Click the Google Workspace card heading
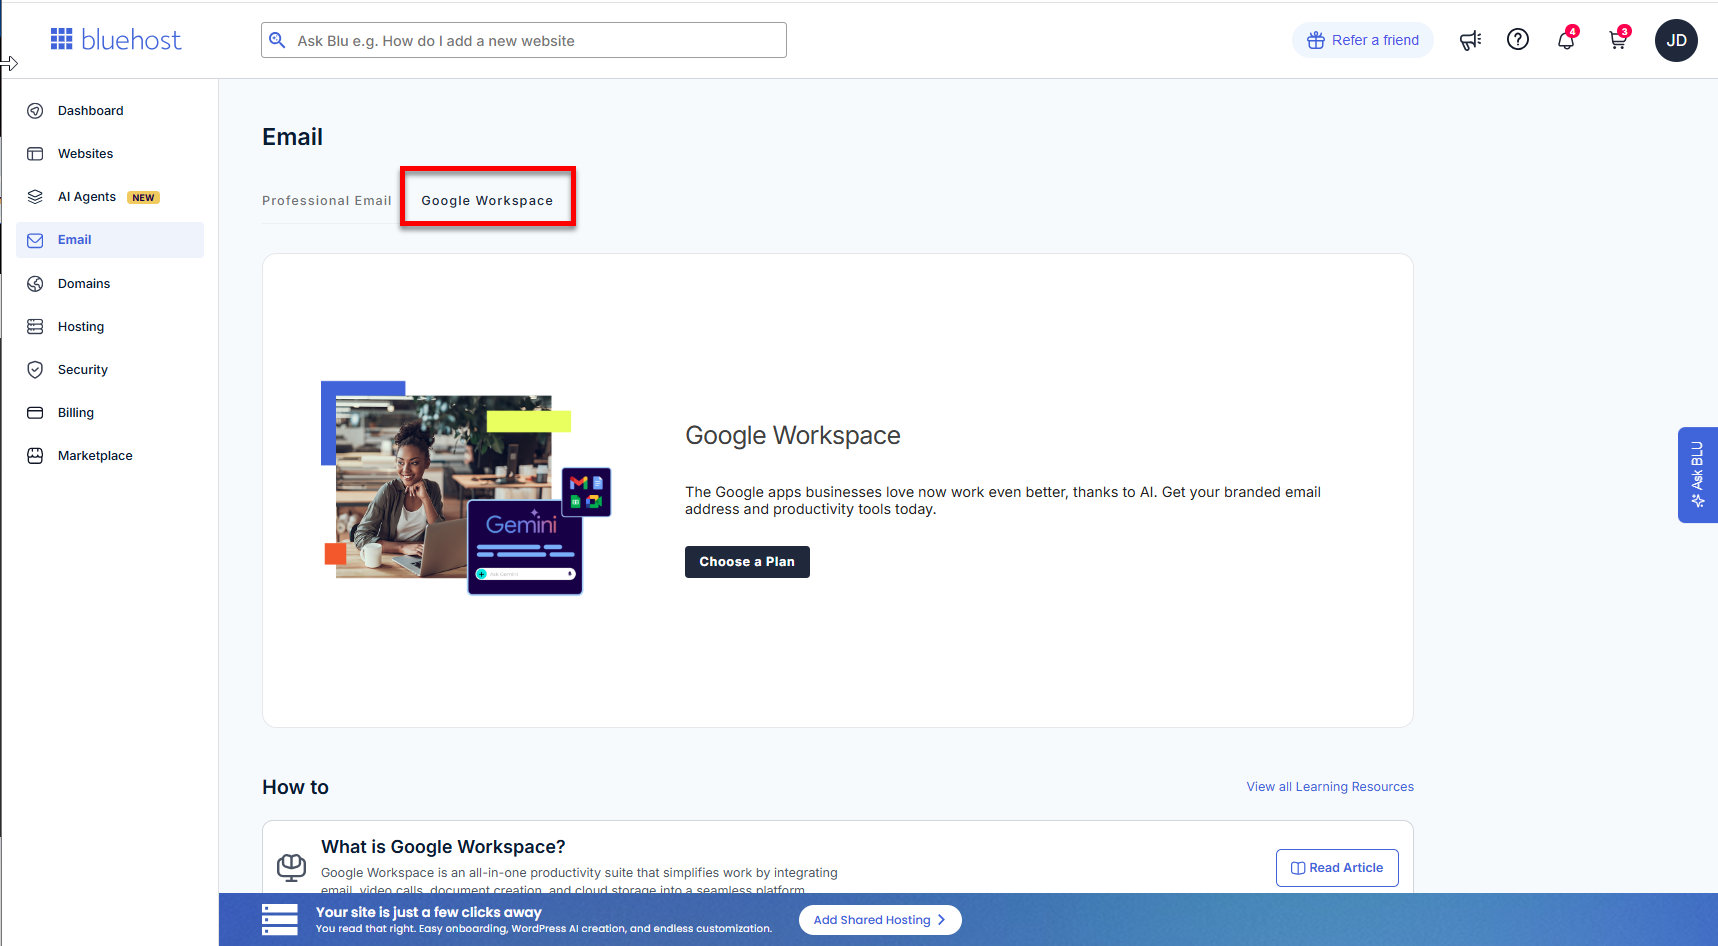1718x946 pixels. [x=793, y=435]
